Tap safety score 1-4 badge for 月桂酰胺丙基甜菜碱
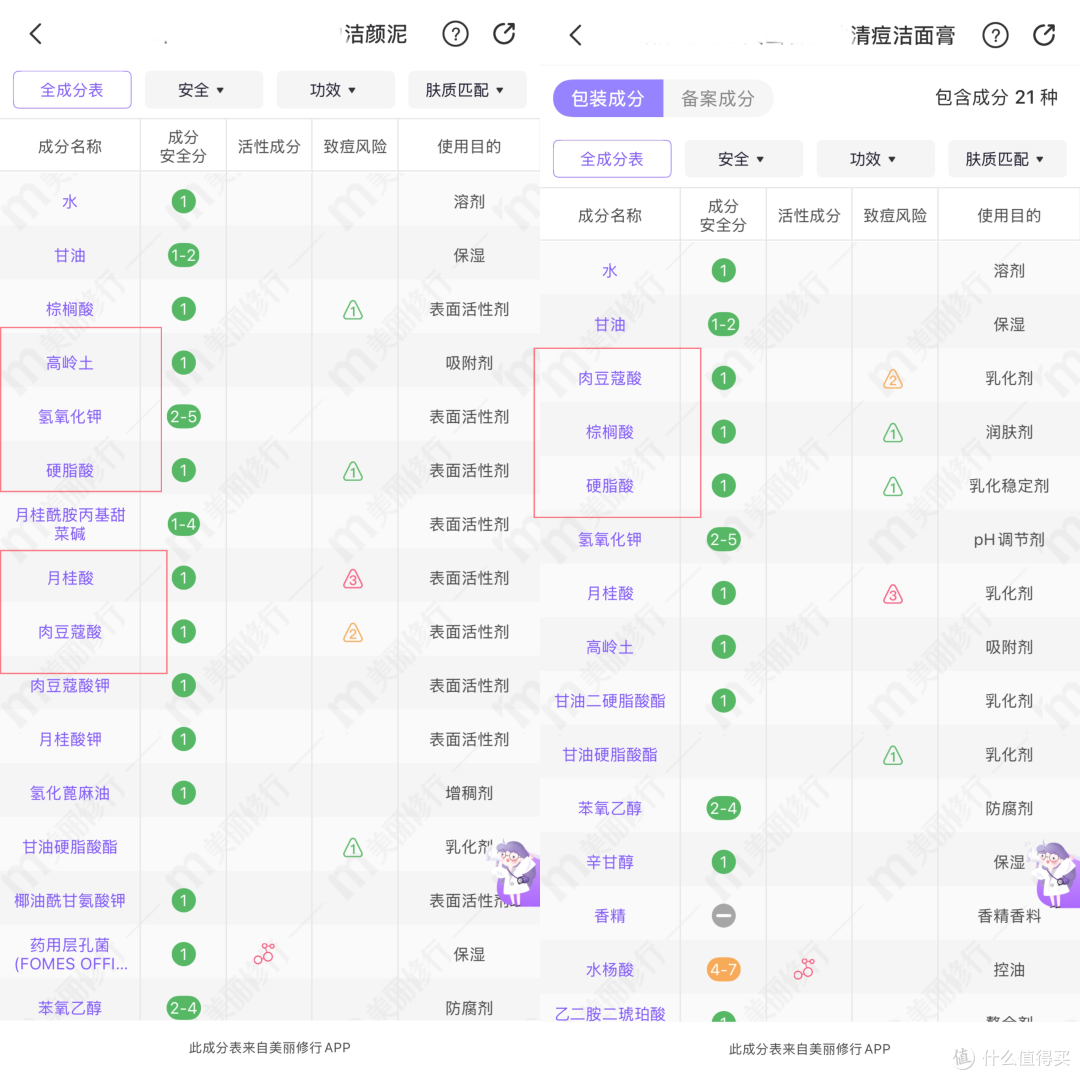1080x1080 pixels. pyautogui.click(x=183, y=524)
